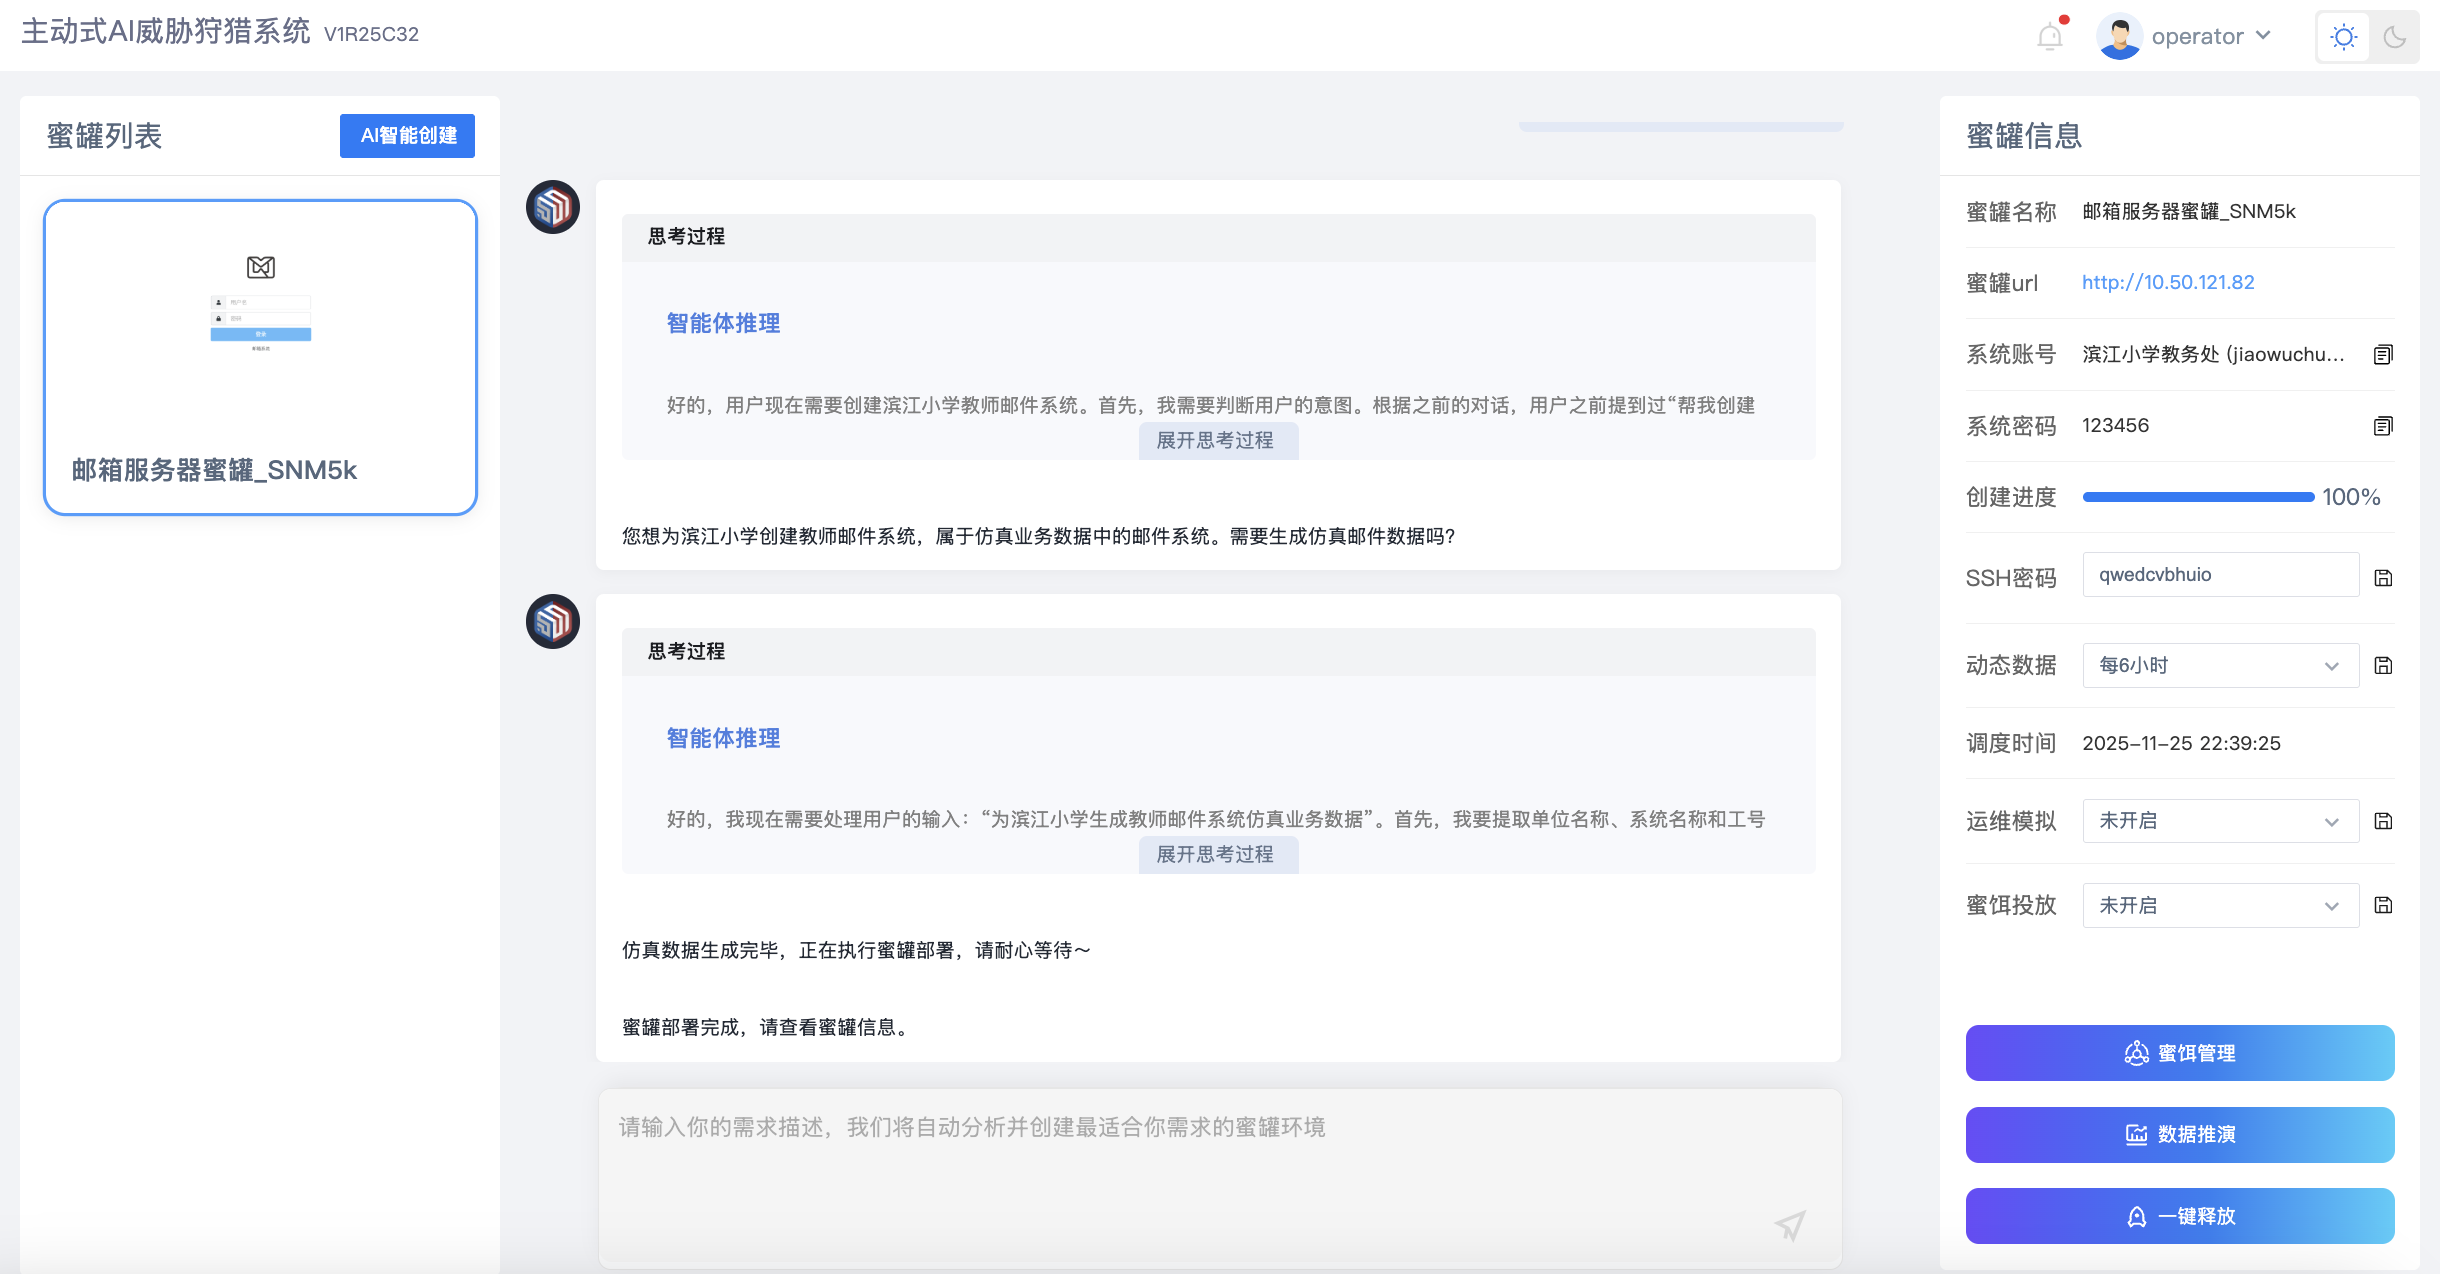Switch to dark theme mode
Viewport: 2440px width, 1274px height.
pyautogui.click(x=2394, y=37)
